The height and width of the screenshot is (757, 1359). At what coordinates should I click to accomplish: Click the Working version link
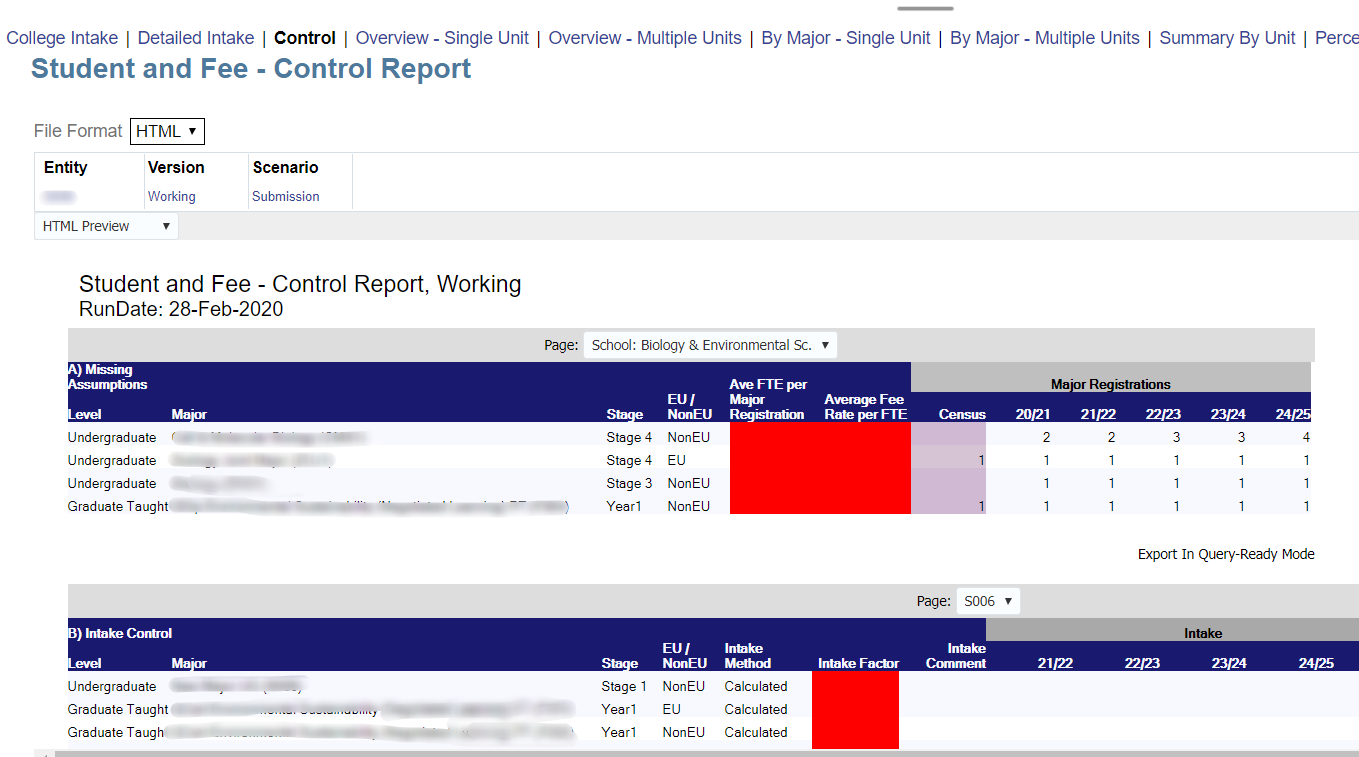pyautogui.click(x=172, y=197)
